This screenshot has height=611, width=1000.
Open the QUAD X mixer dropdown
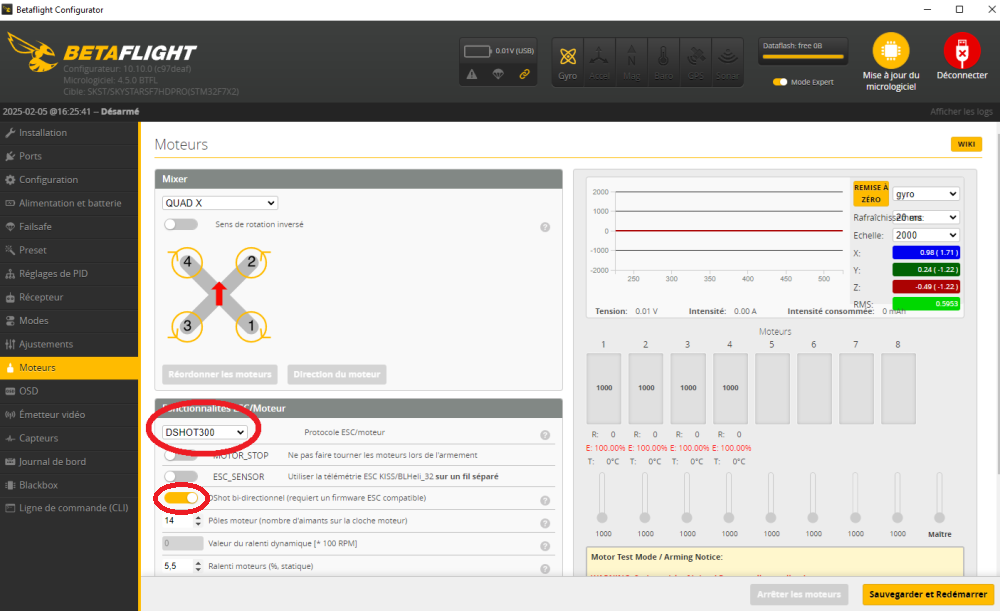coord(220,203)
